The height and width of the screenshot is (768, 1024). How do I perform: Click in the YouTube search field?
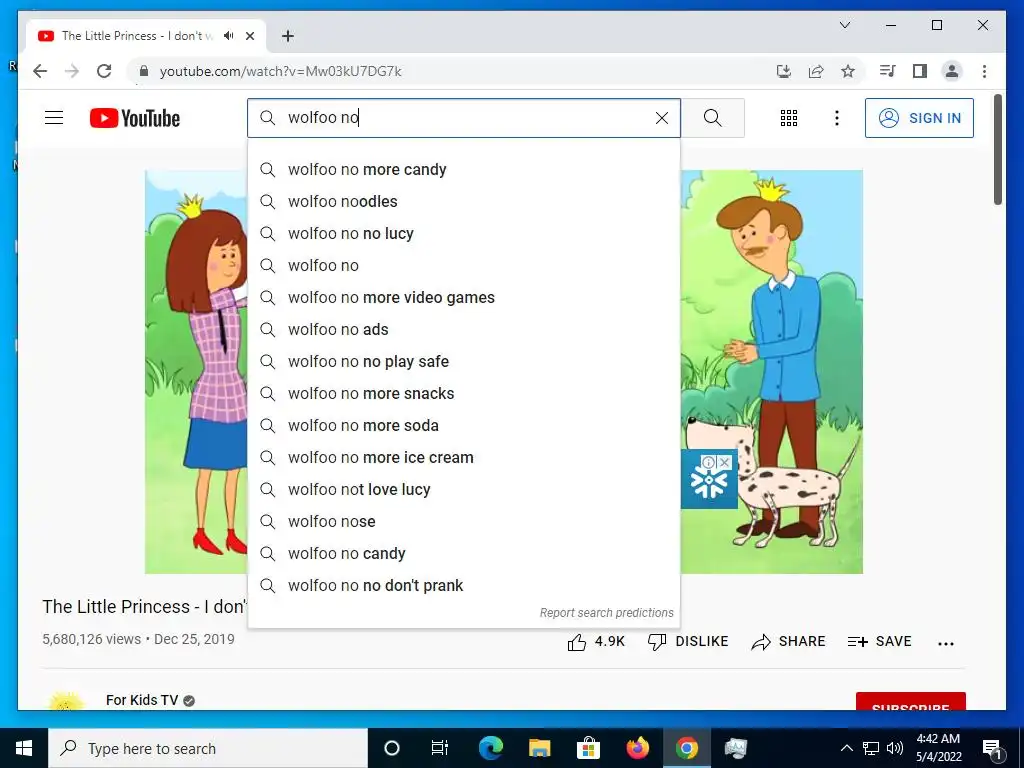coord(464,118)
